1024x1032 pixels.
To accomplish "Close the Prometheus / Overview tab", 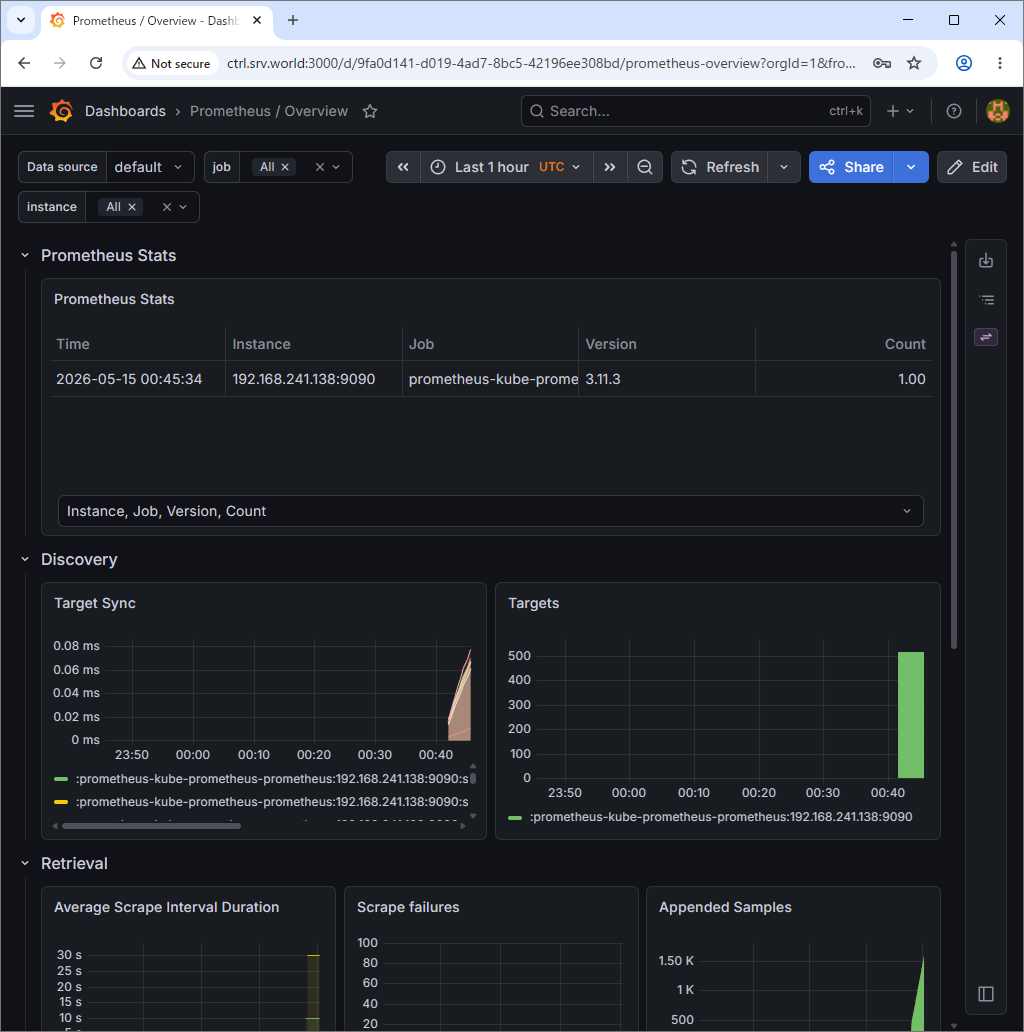I will (257, 20).
